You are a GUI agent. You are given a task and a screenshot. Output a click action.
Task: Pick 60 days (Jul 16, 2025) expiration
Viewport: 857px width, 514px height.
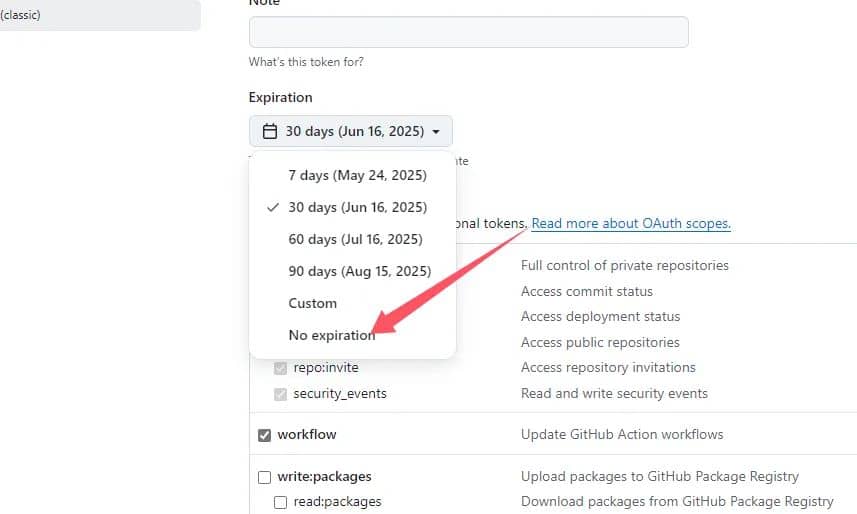point(355,239)
